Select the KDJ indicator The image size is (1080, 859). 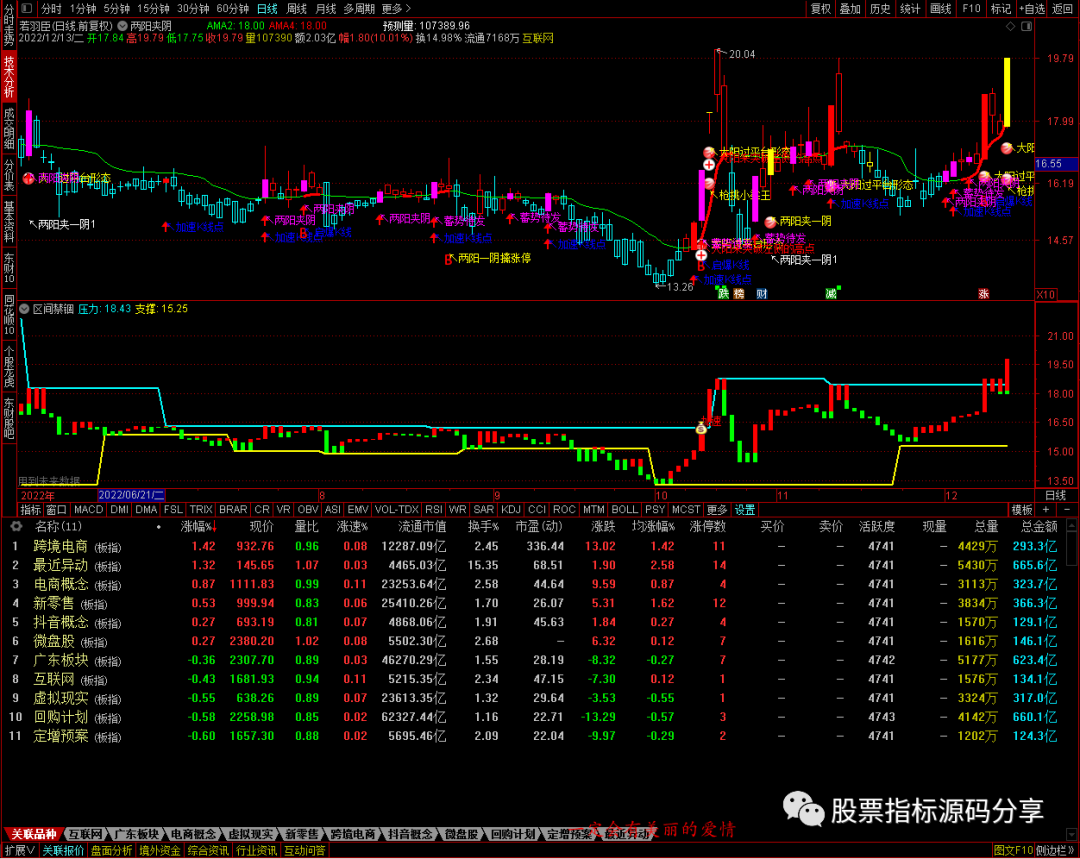tap(510, 510)
